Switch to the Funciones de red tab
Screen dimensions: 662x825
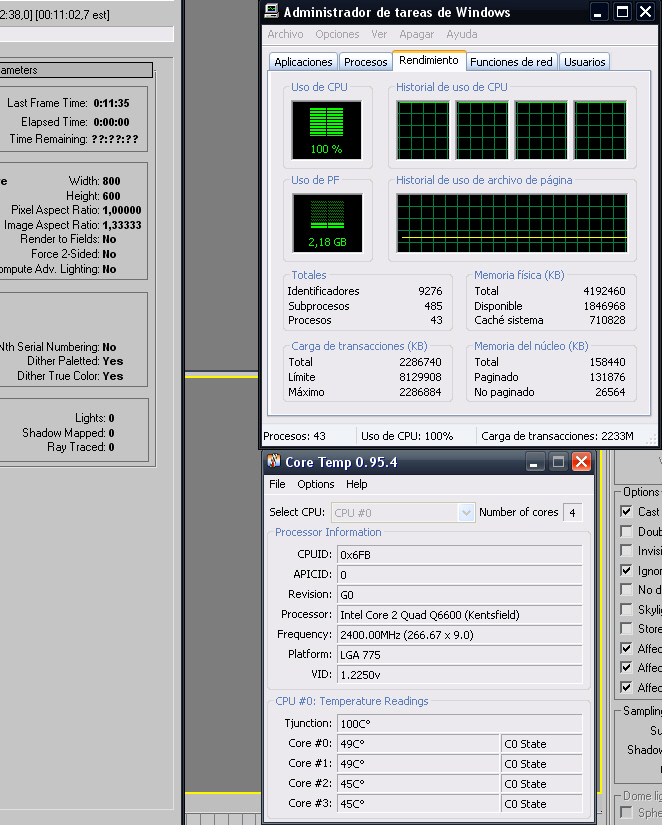(511, 62)
